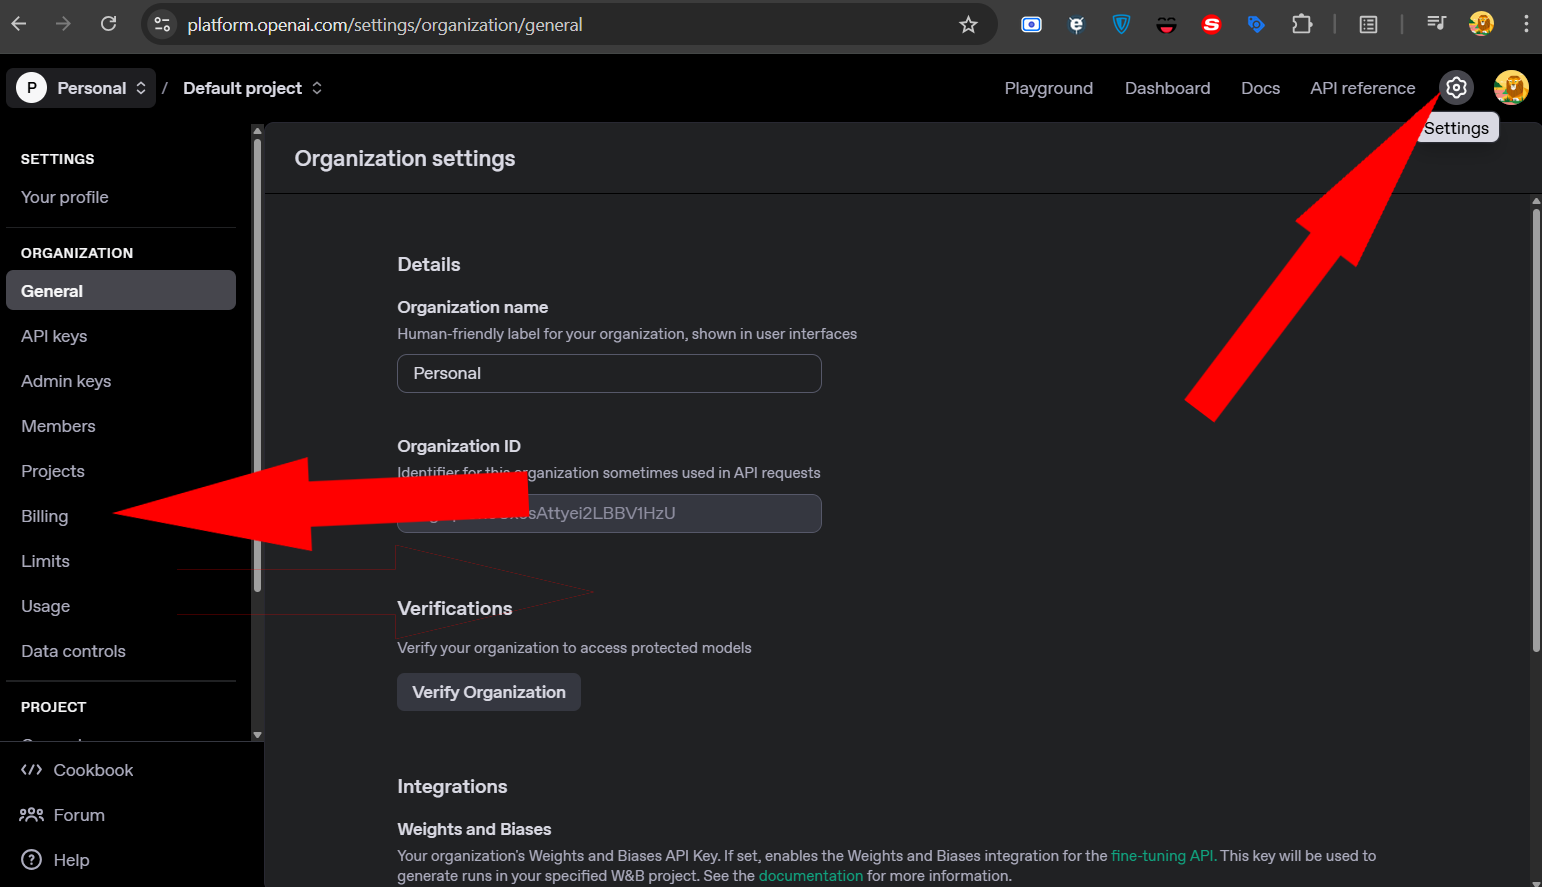Open the Settings gear icon

click(1456, 88)
